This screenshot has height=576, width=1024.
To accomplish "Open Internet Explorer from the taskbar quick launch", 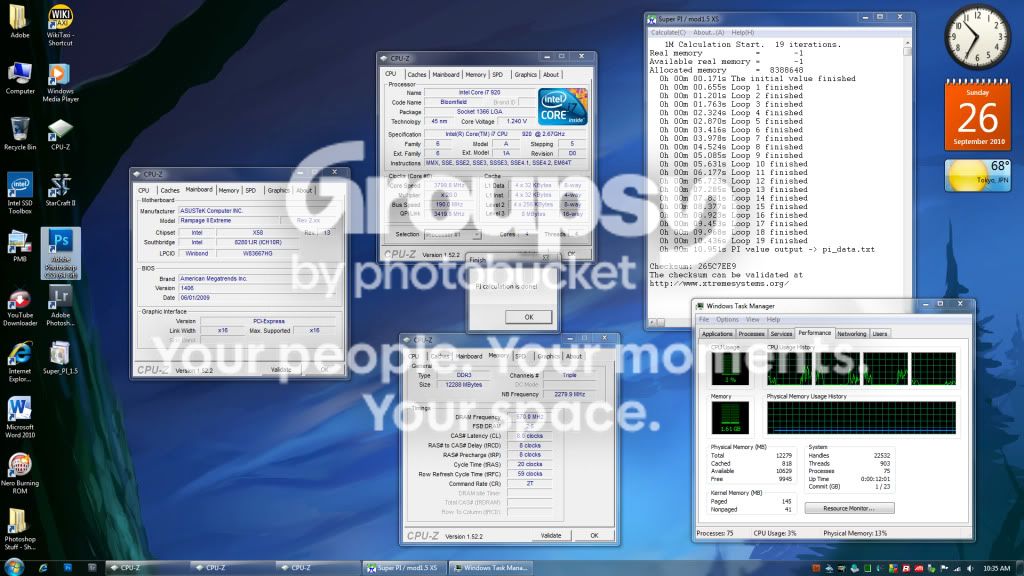I will tap(43, 568).
